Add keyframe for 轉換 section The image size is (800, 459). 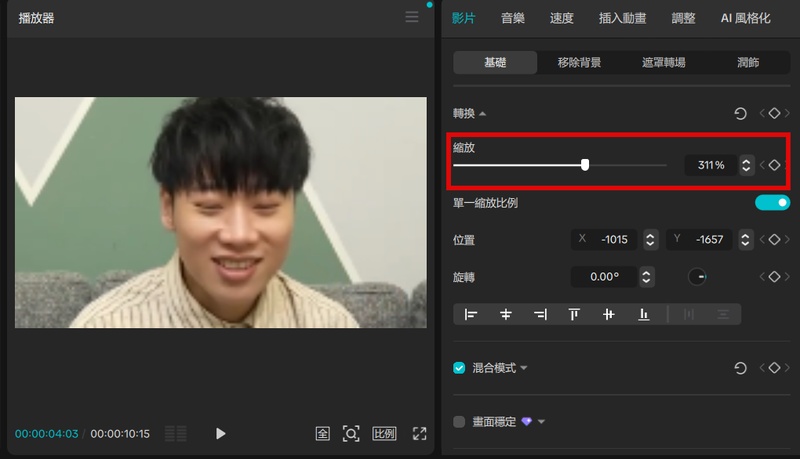(774, 113)
